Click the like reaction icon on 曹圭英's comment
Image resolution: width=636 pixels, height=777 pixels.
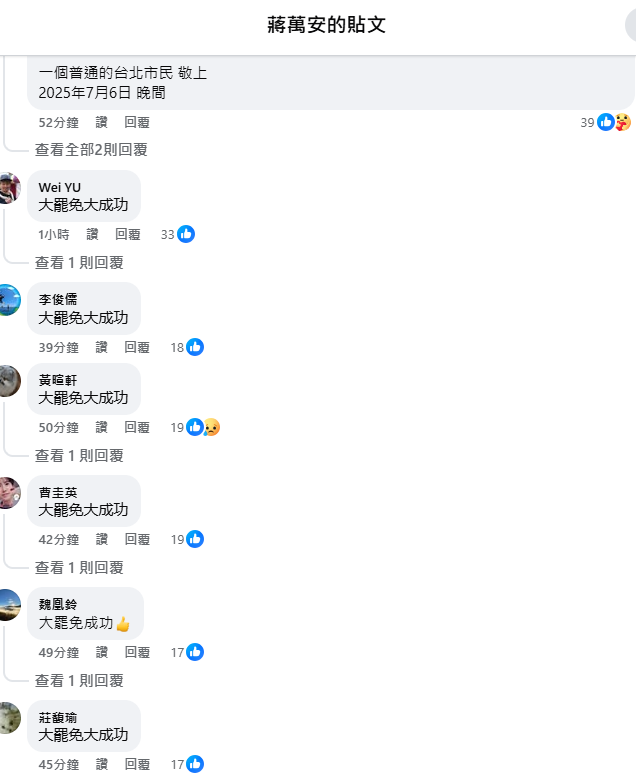click(195, 539)
